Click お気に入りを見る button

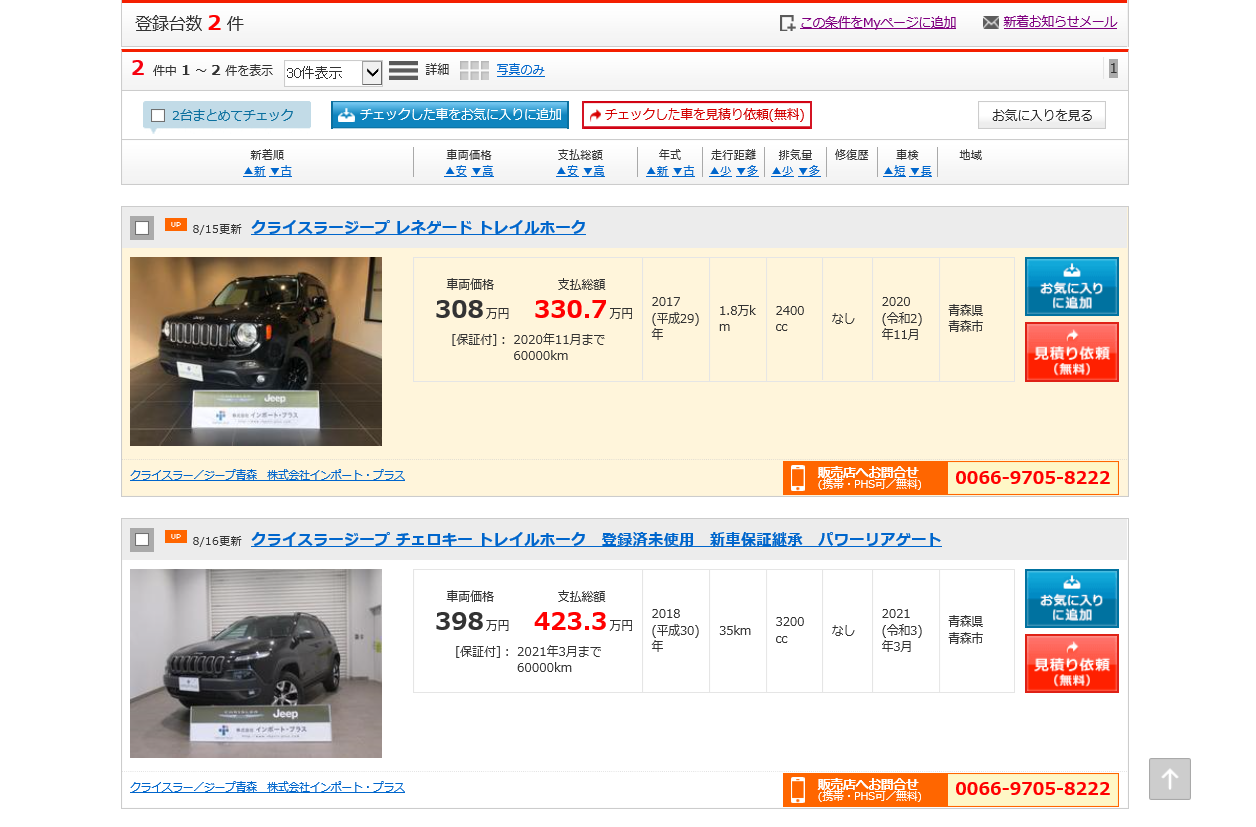(1042, 115)
